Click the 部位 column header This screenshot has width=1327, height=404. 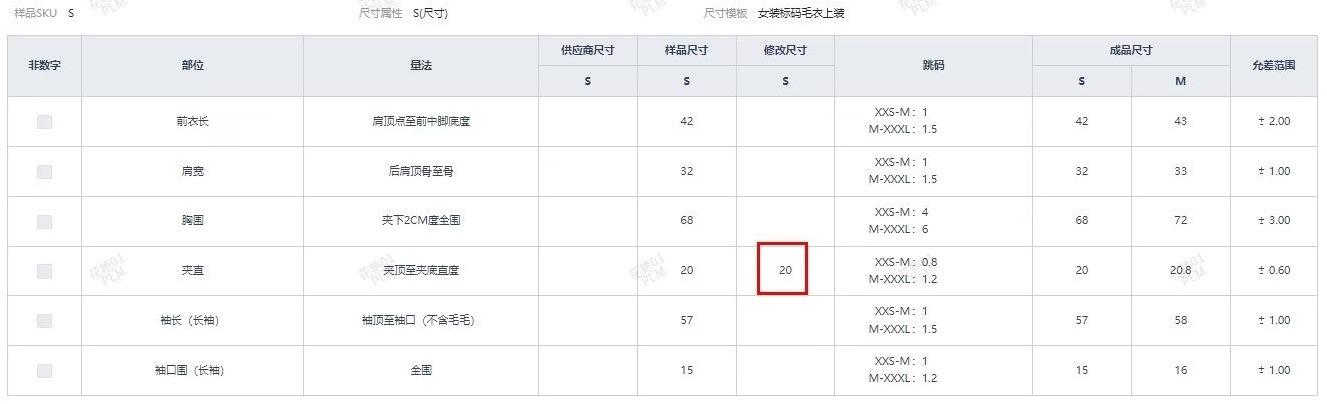(192, 66)
